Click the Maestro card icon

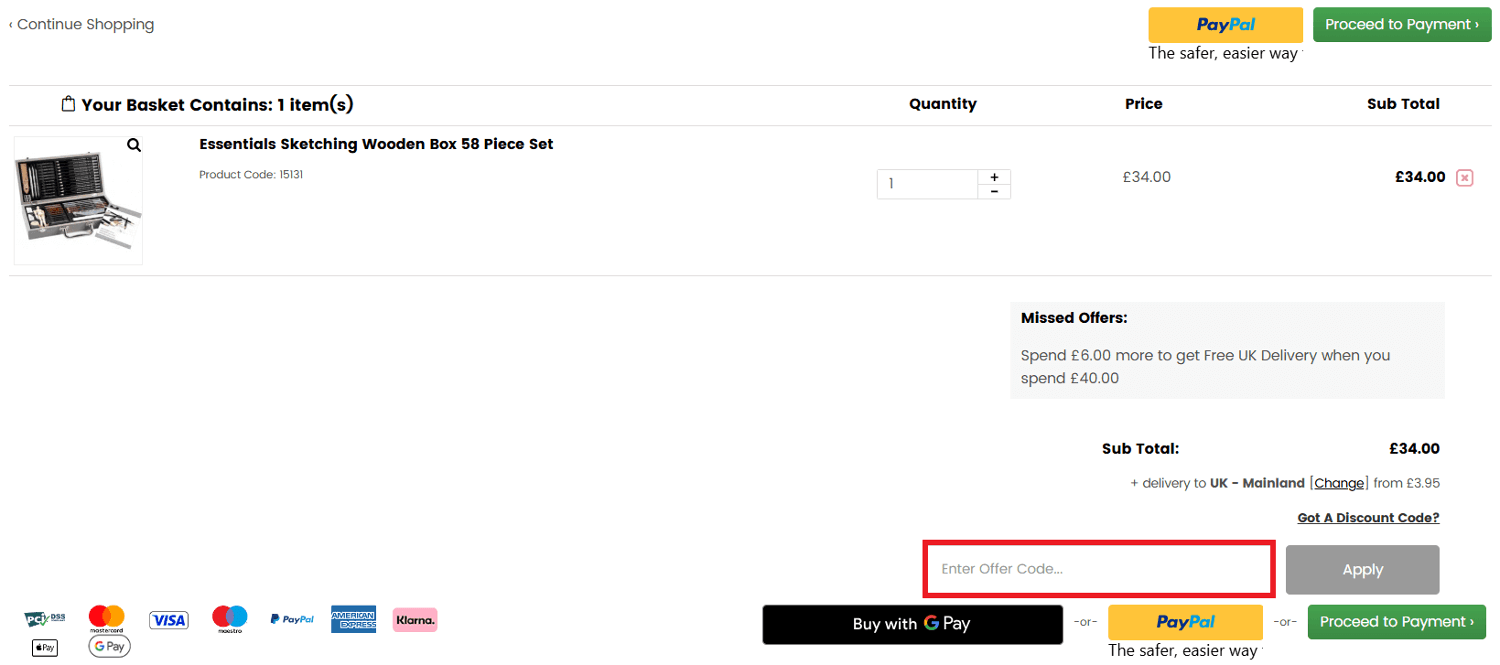pos(230,619)
